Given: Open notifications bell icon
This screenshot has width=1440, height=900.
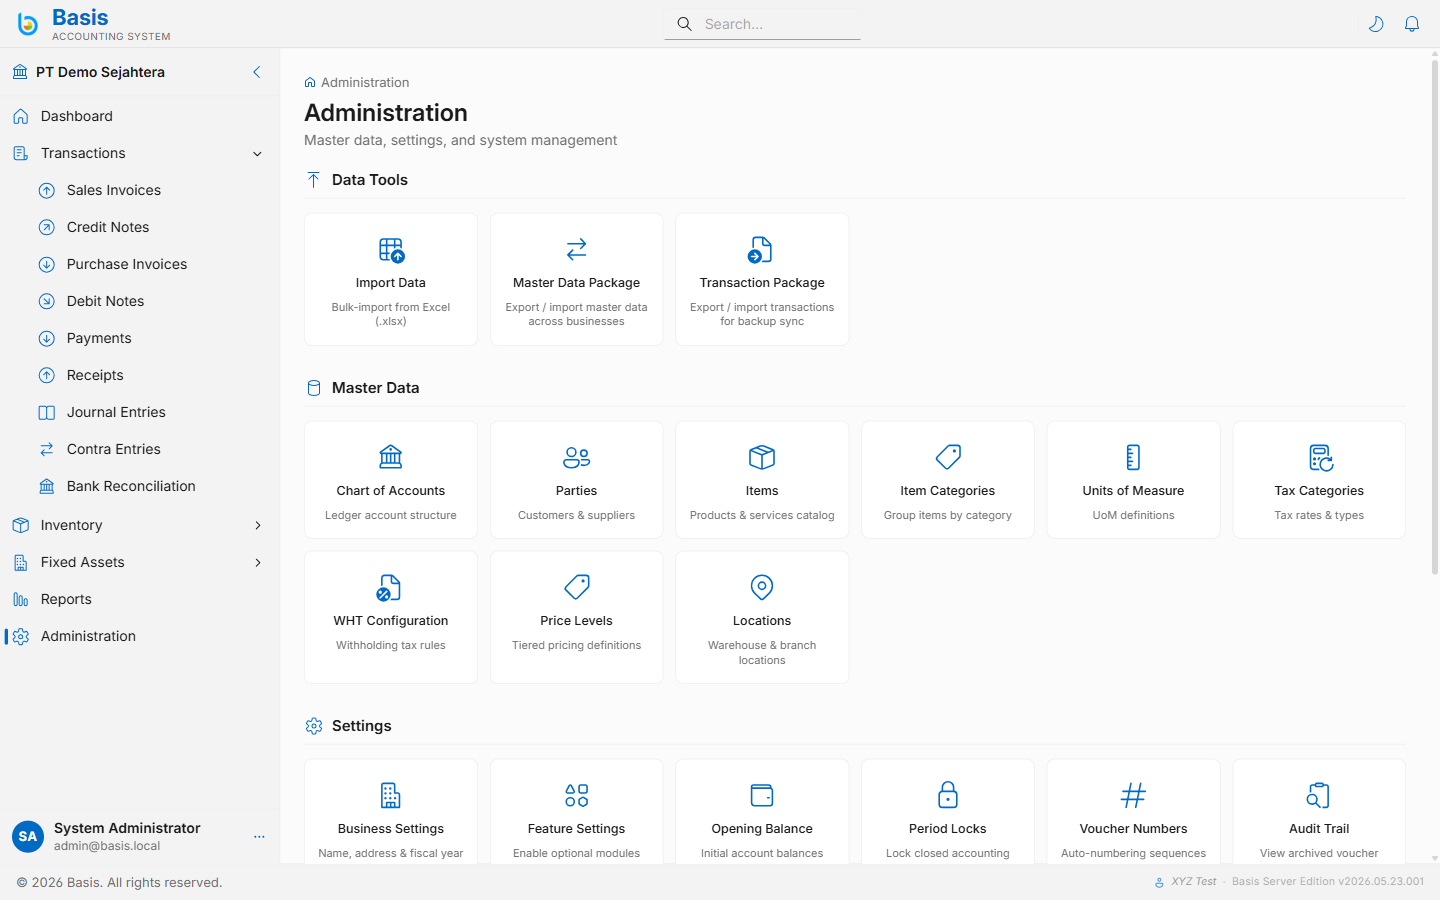Looking at the screenshot, I should [x=1412, y=24].
